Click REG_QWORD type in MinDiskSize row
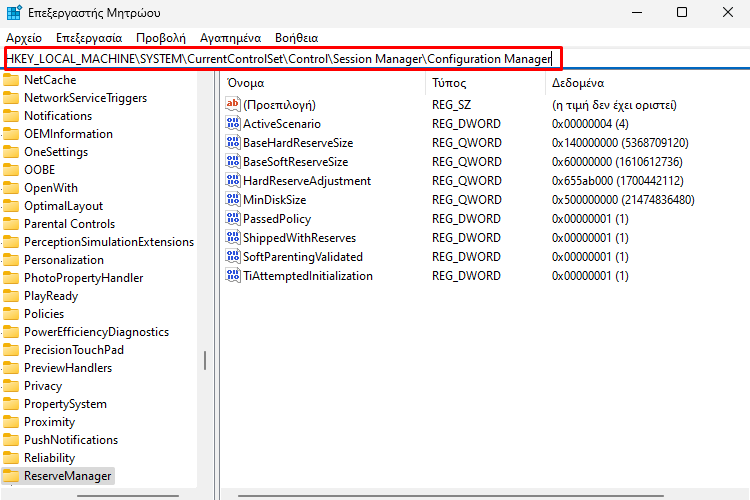This screenshot has height=500, width=750. [466, 200]
